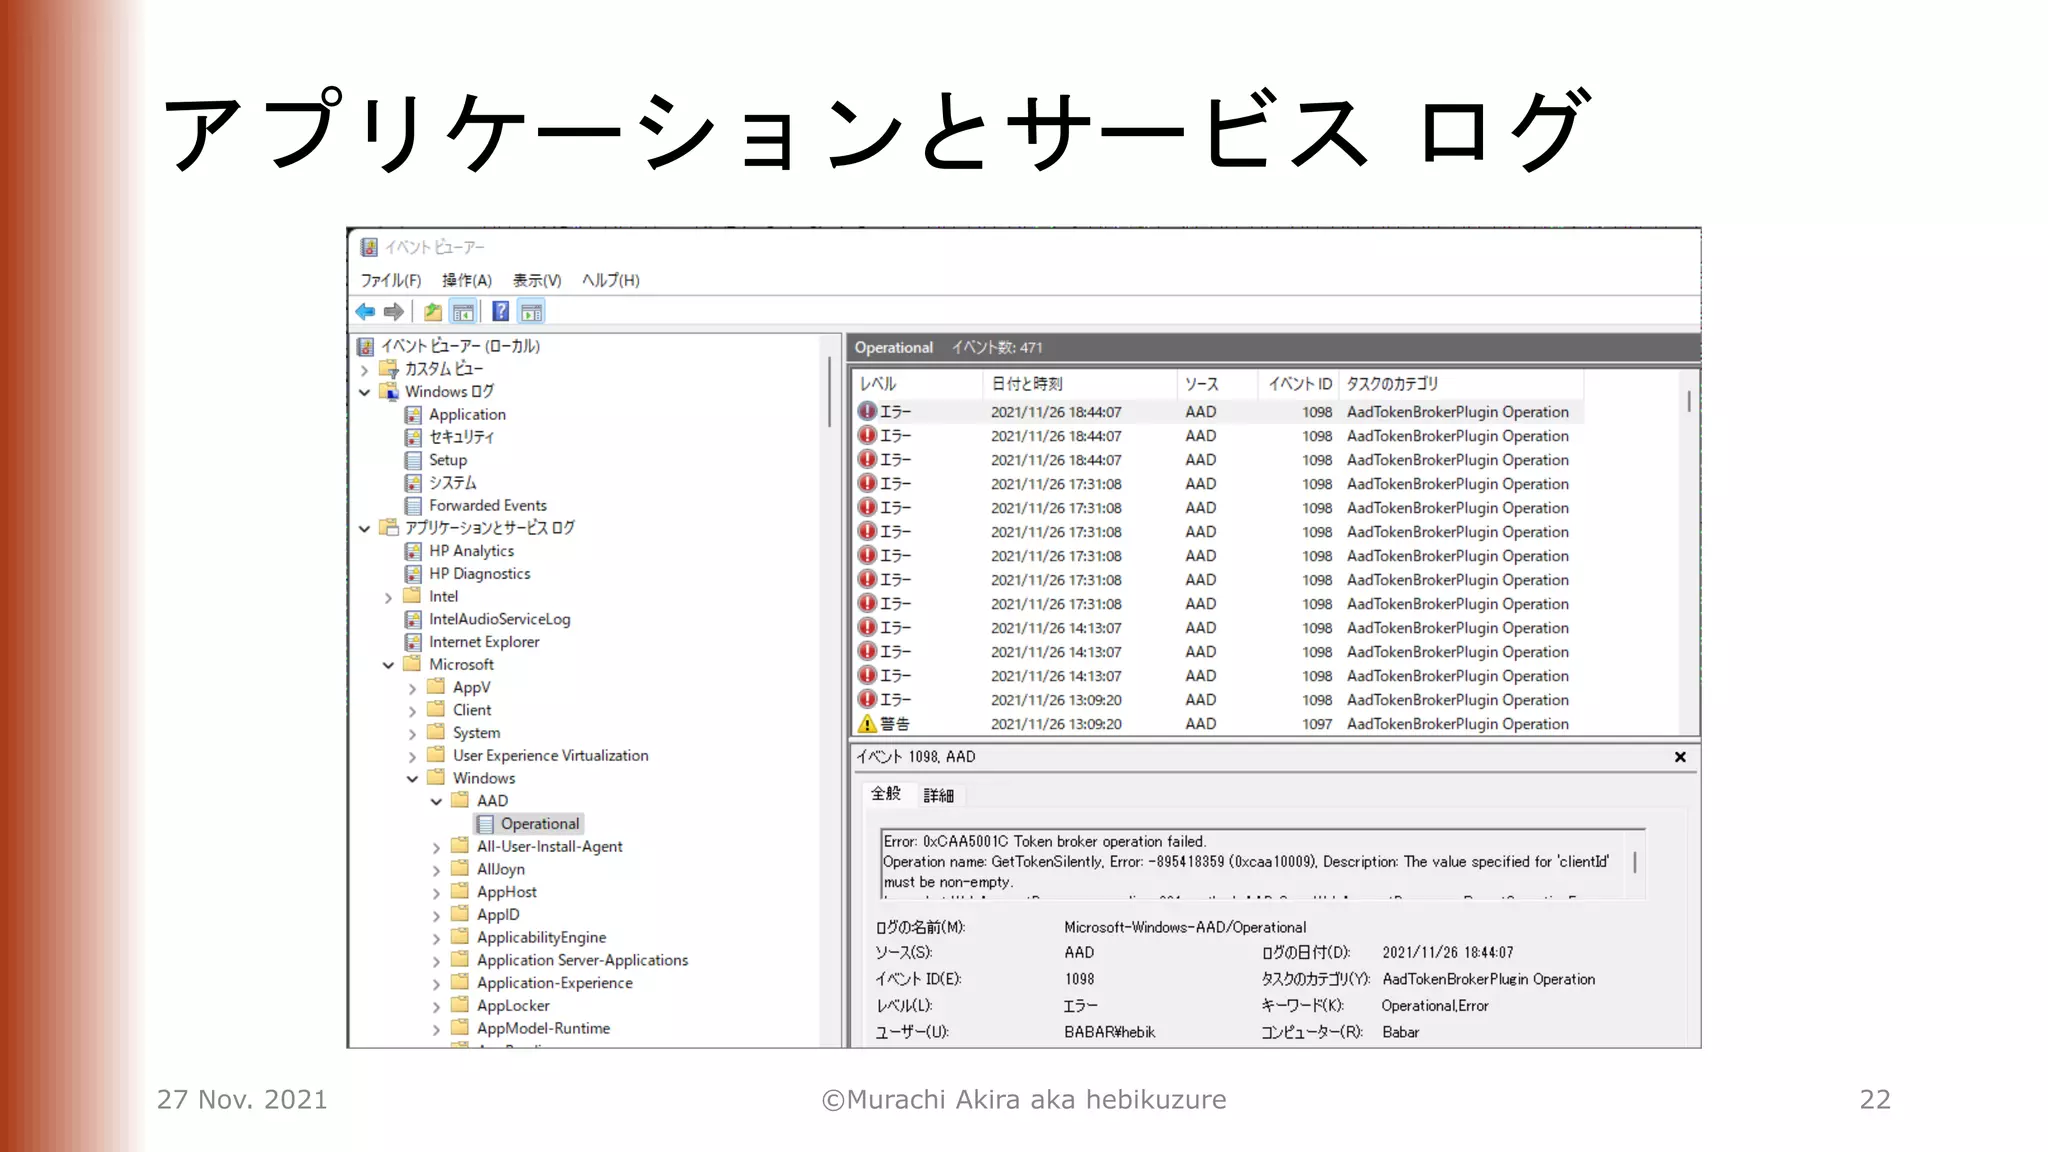Click the Back arrow toolbar icon

tap(365, 312)
